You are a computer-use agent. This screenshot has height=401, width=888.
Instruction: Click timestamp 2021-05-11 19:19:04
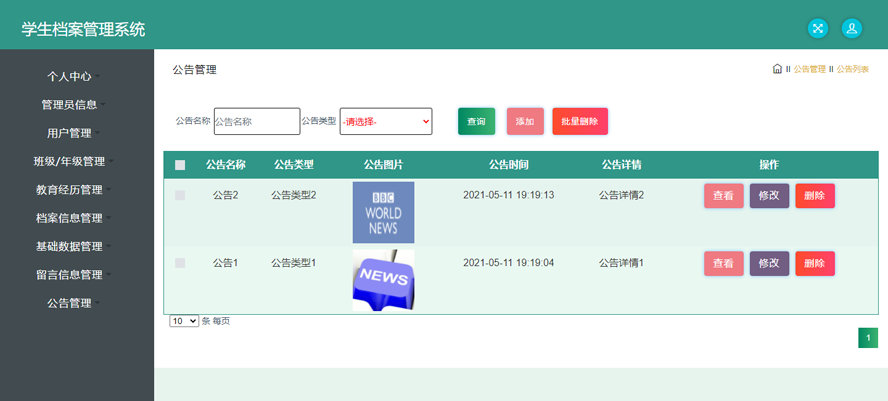tap(509, 263)
